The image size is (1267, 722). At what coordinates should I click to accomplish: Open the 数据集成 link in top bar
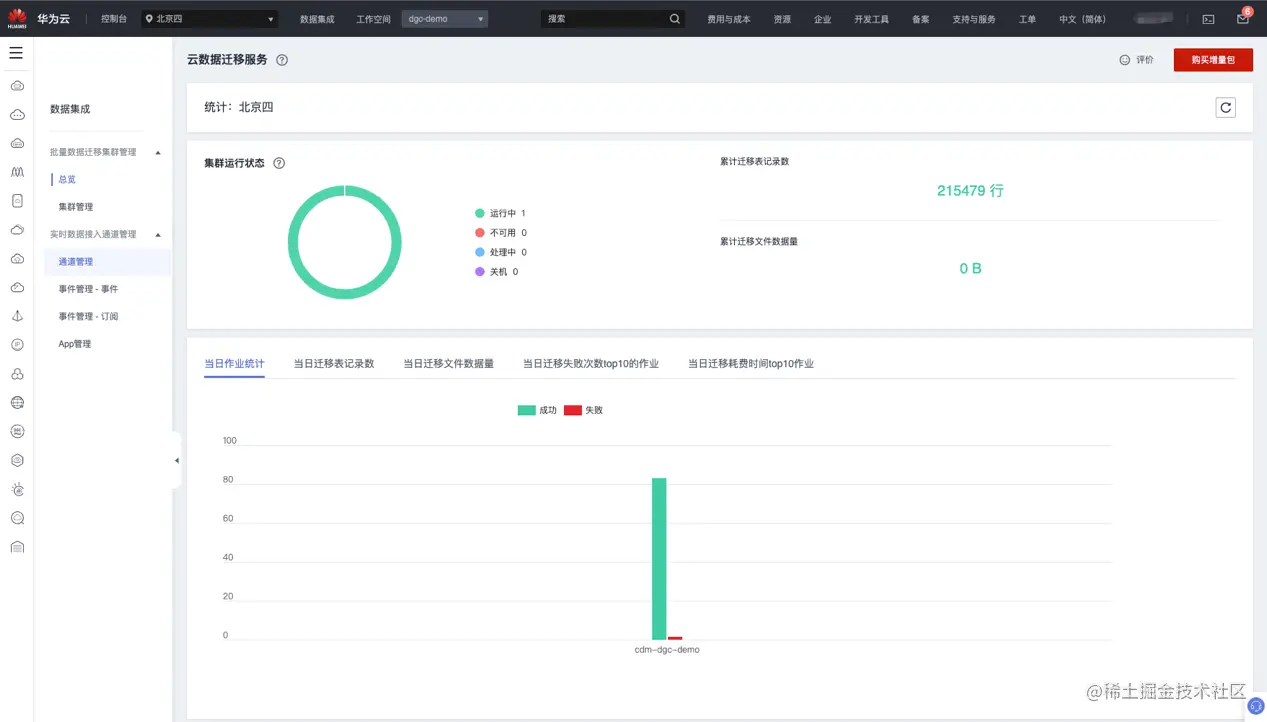point(317,19)
